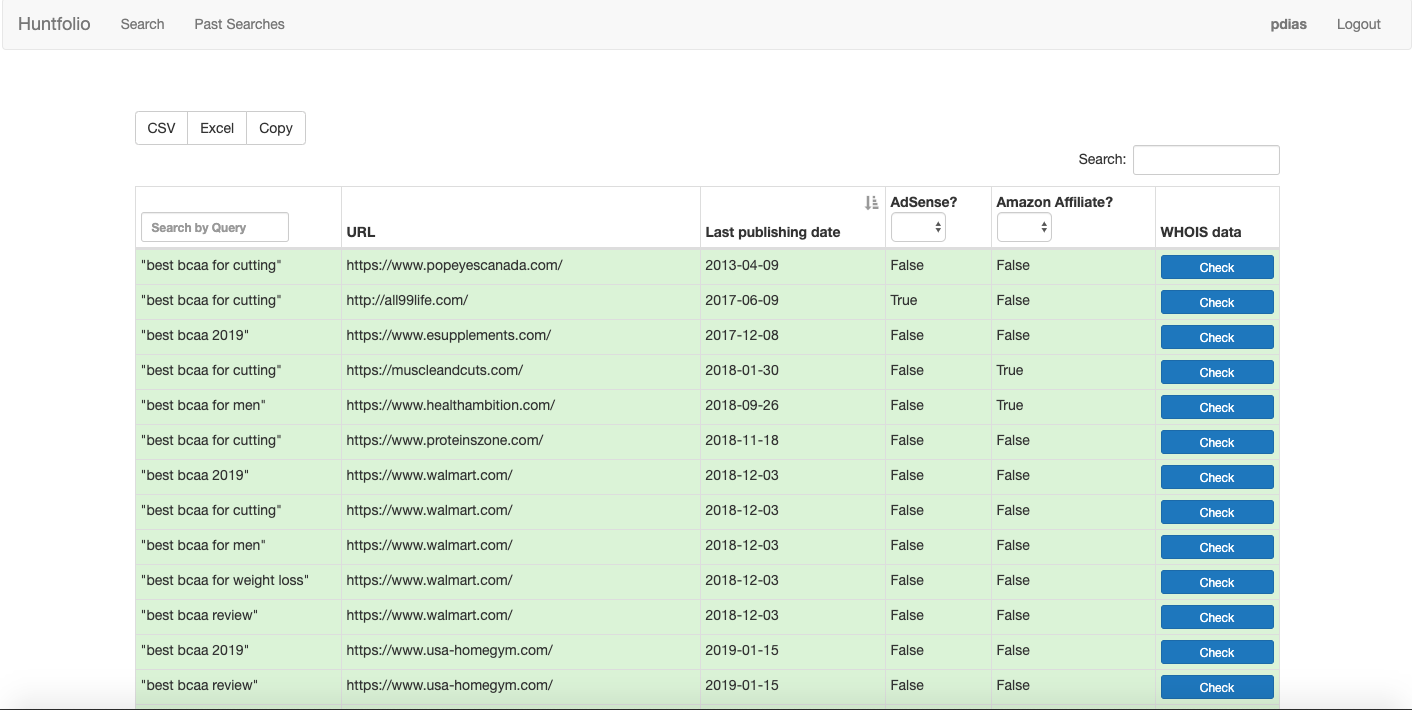1412x710 pixels.
Task: Go to the Past Searches page
Action: click(239, 24)
